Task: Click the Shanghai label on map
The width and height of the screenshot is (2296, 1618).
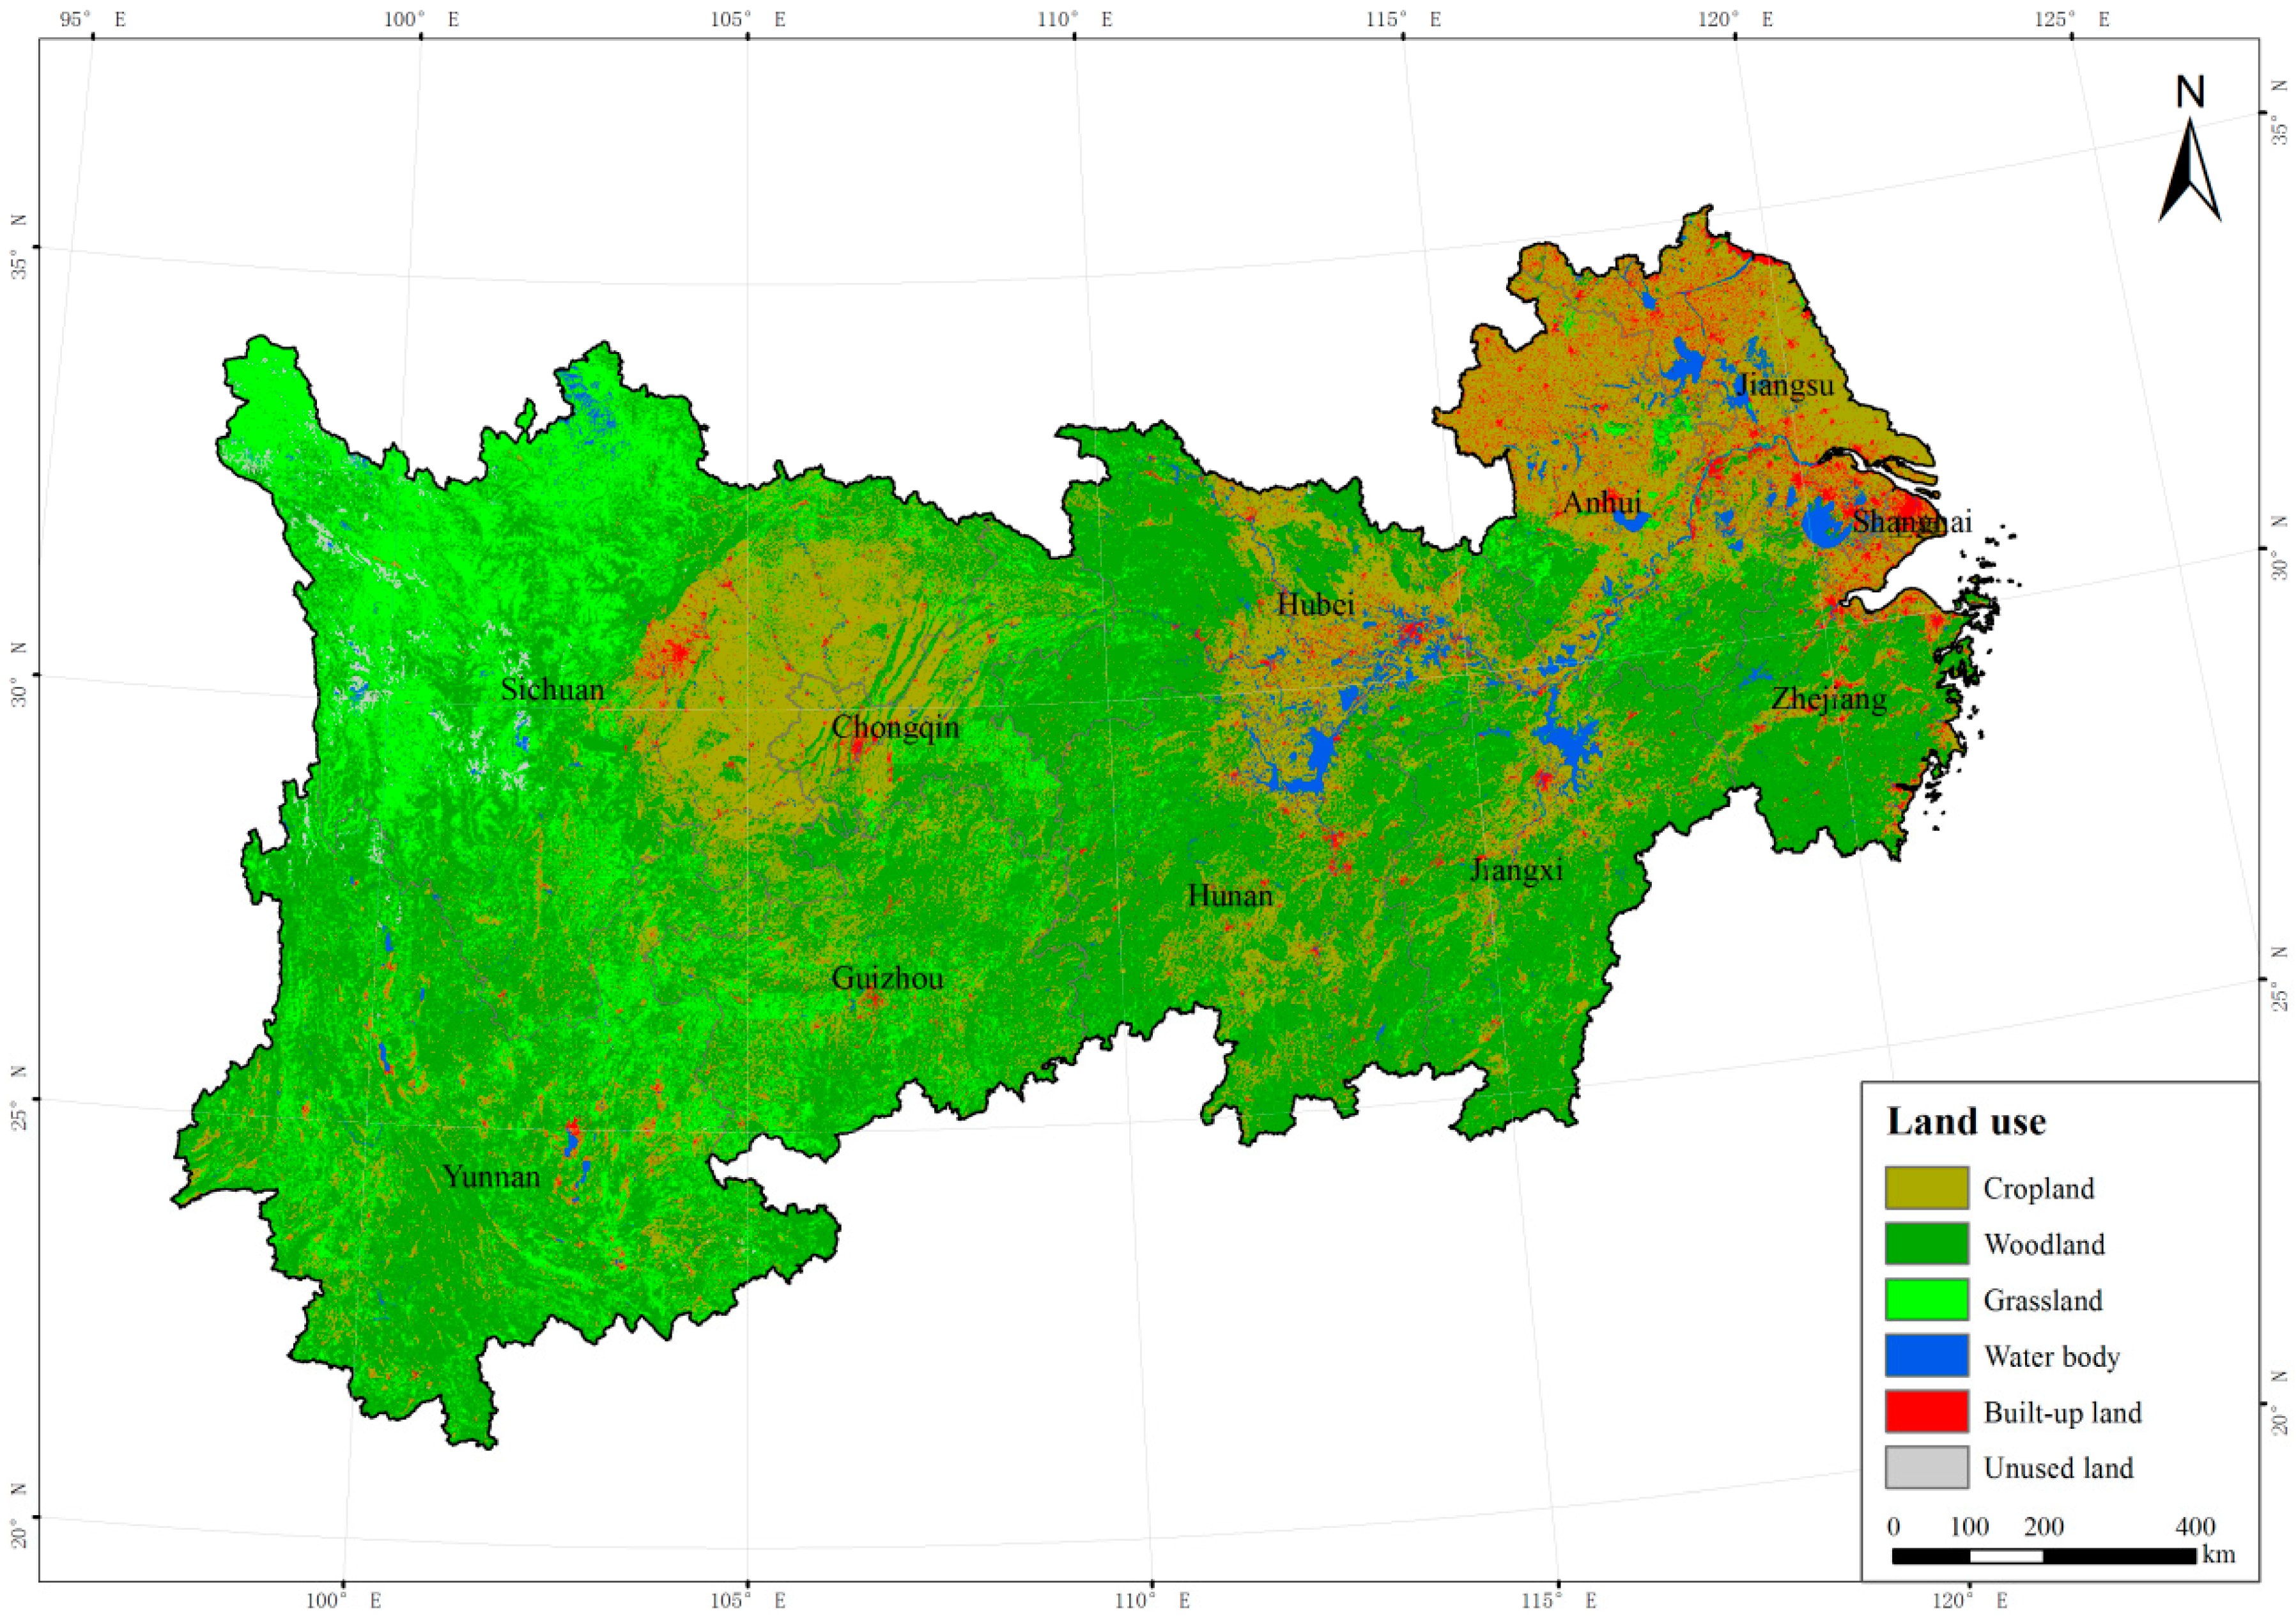Action: pyautogui.click(x=1911, y=522)
